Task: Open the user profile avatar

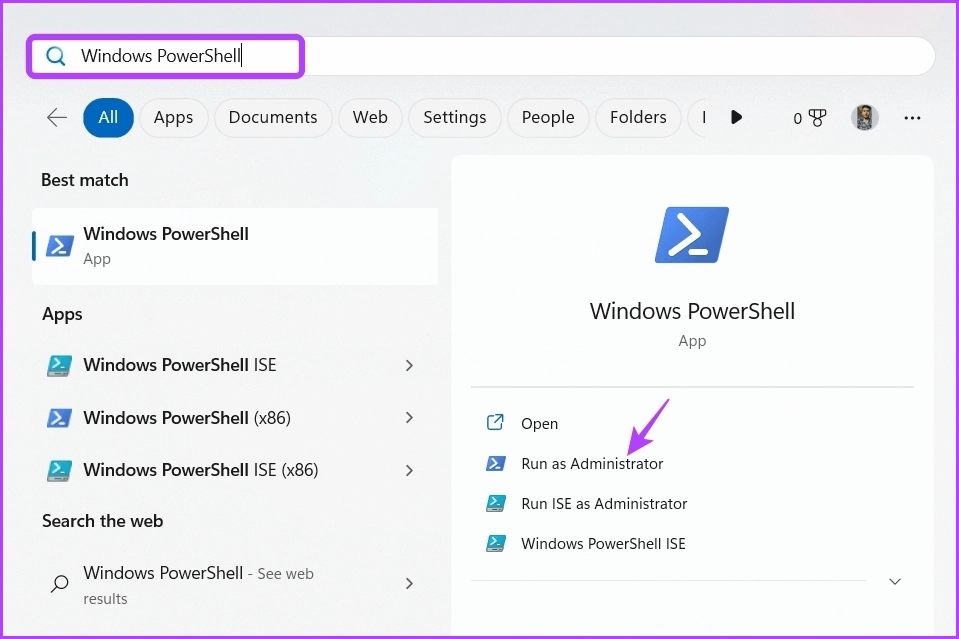Action: point(865,117)
